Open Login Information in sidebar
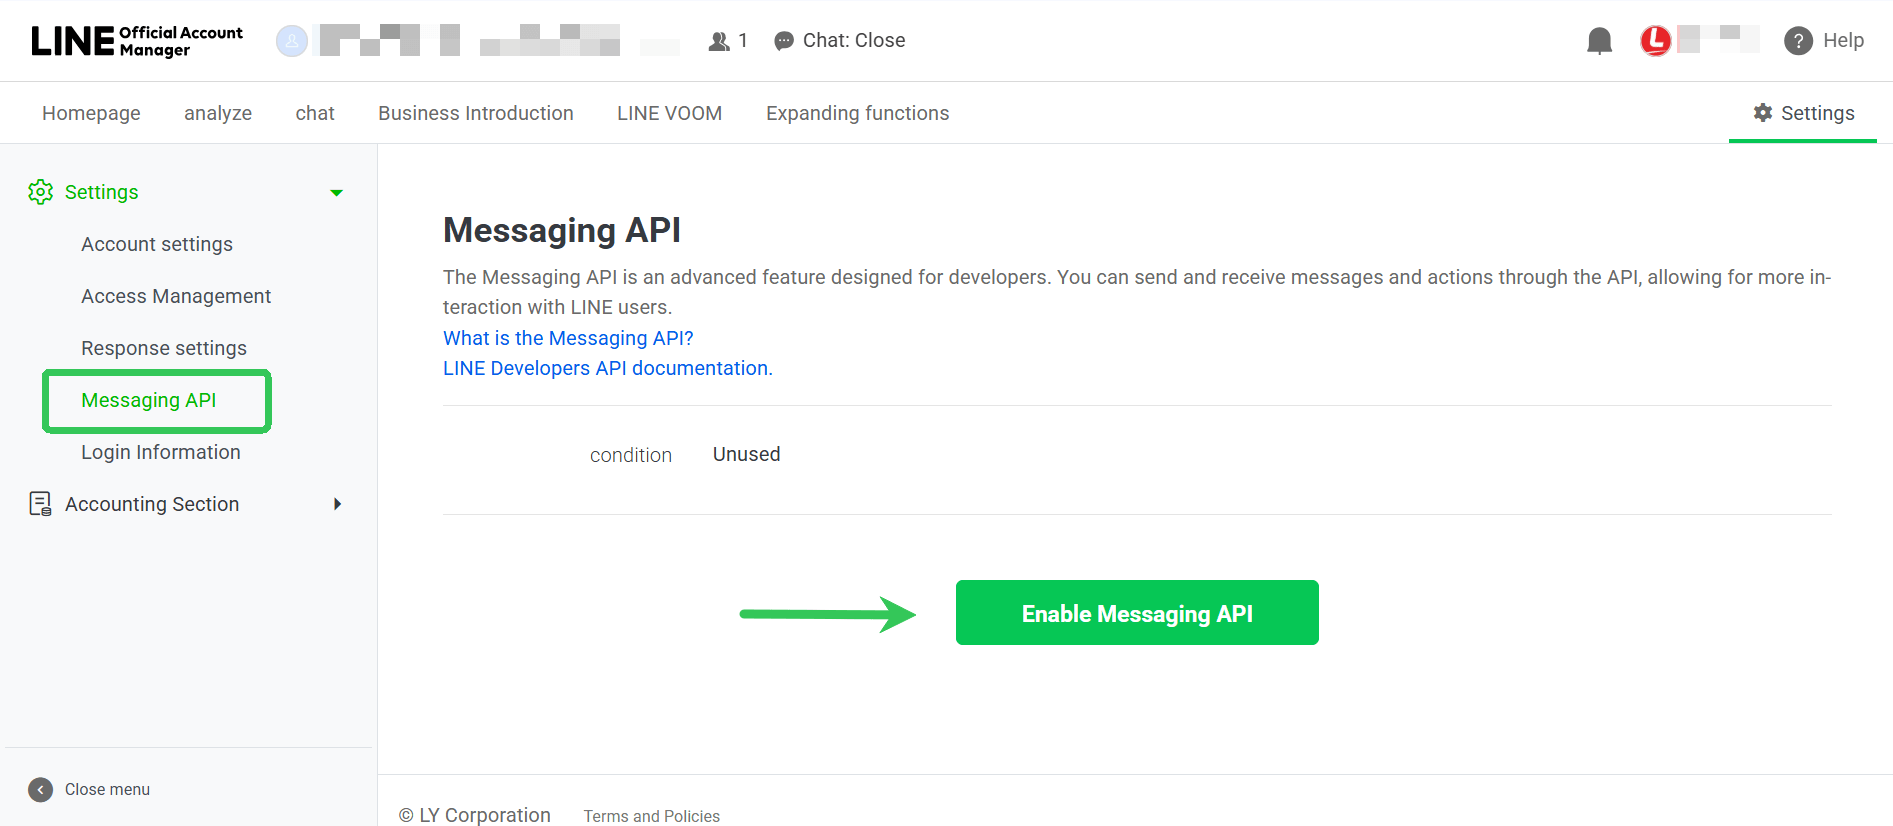This screenshot has width=1893, height=826. (161, 452)
